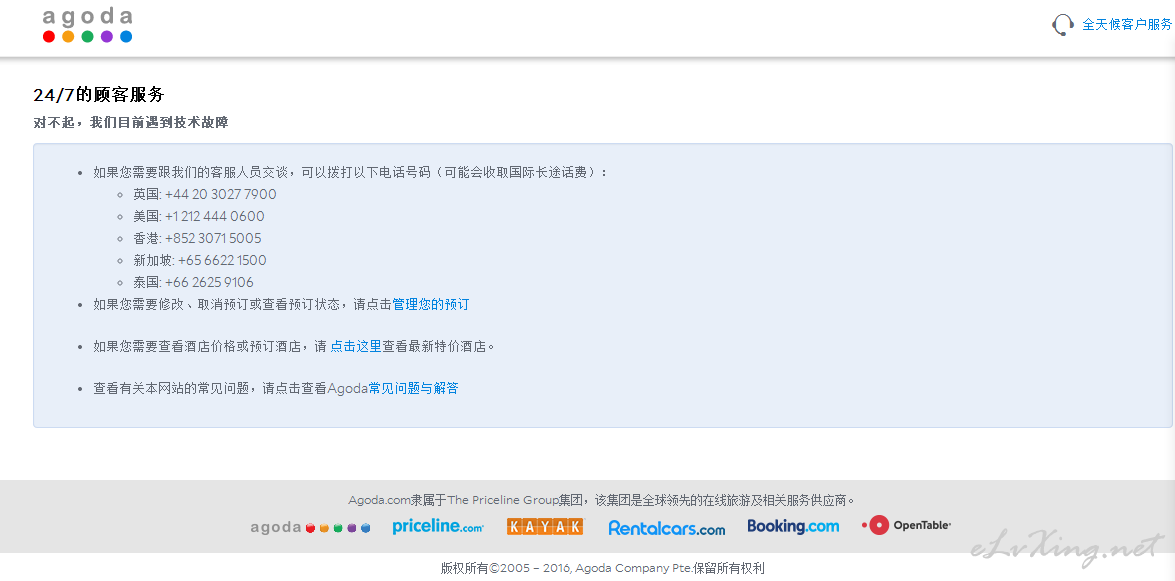Select Hong Kong number +852 3071 5005
The width and height of the screenshot is (1175, 581).
(x=213, y=238)
